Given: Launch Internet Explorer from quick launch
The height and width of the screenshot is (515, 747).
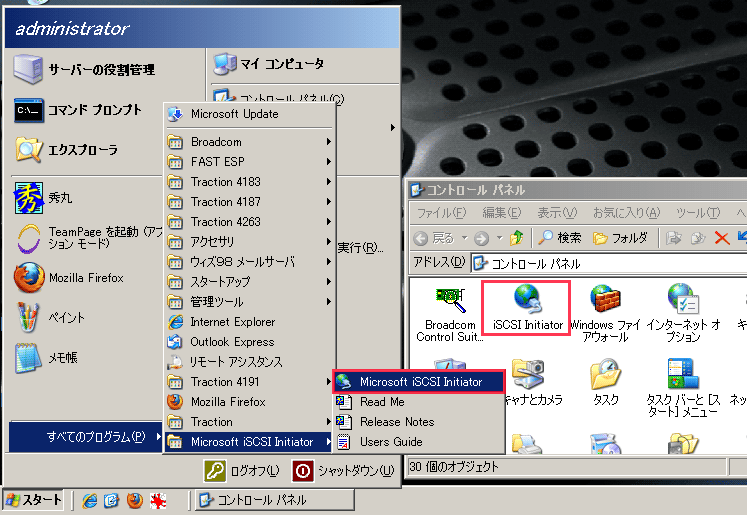Looking at the screenshot, I should point(90,500).
